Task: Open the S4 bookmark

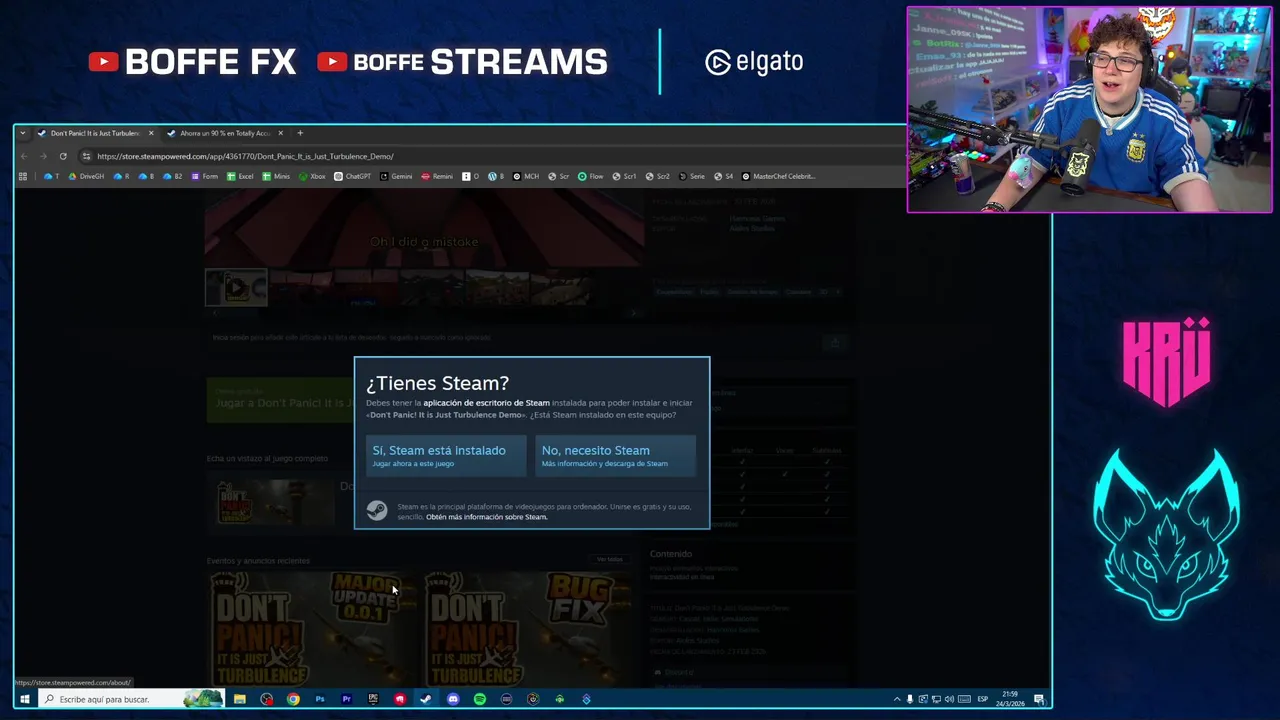Action: [x=723, y=176]
